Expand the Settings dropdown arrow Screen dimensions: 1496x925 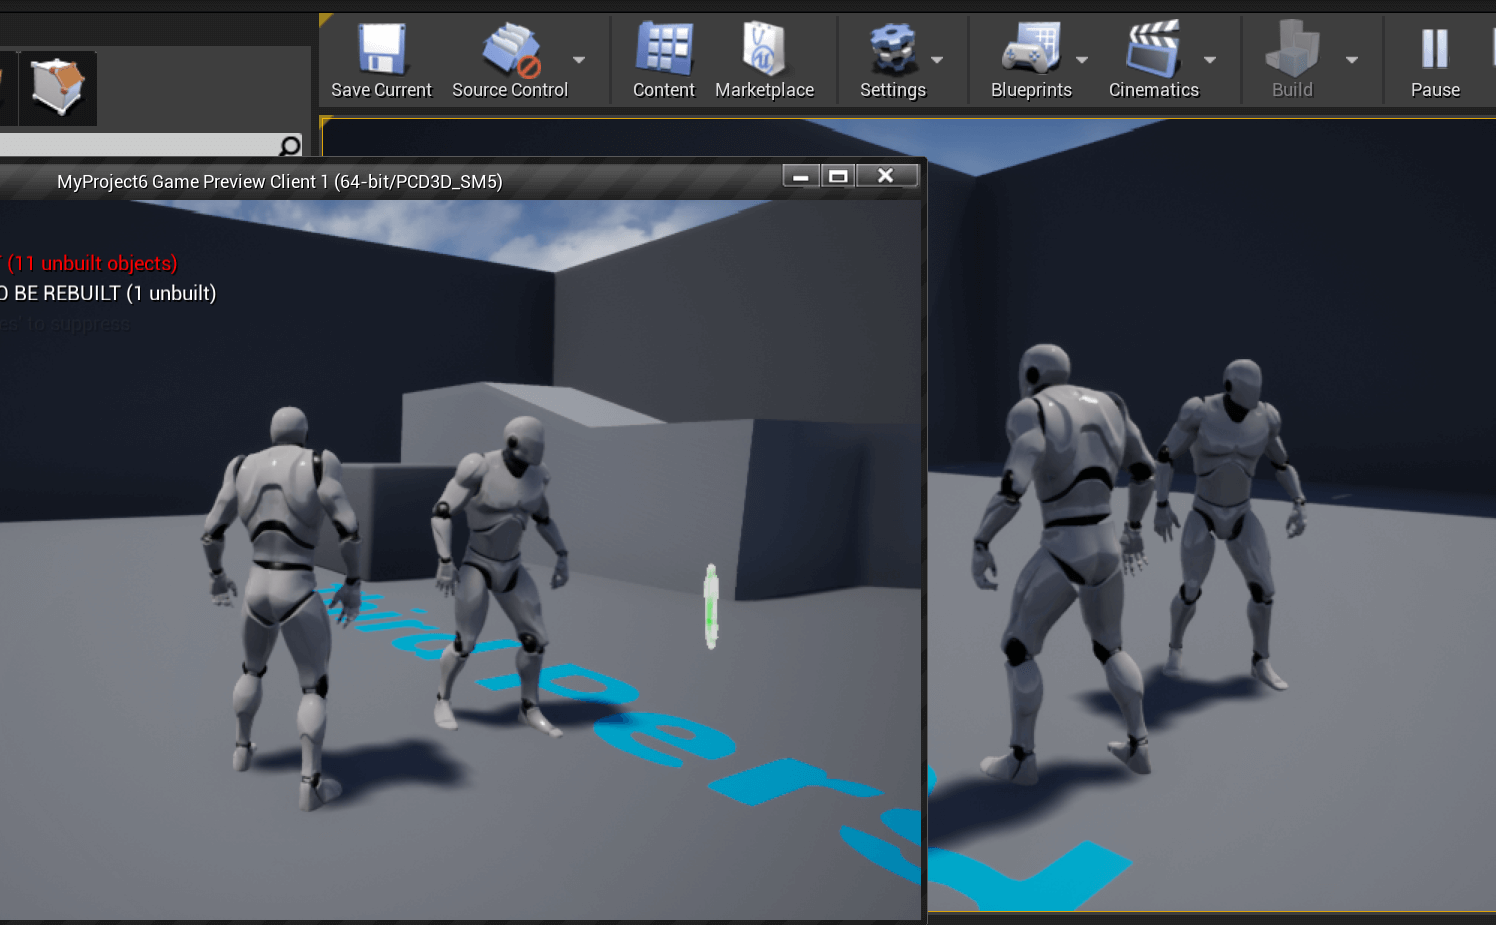(x=937, y=60)
